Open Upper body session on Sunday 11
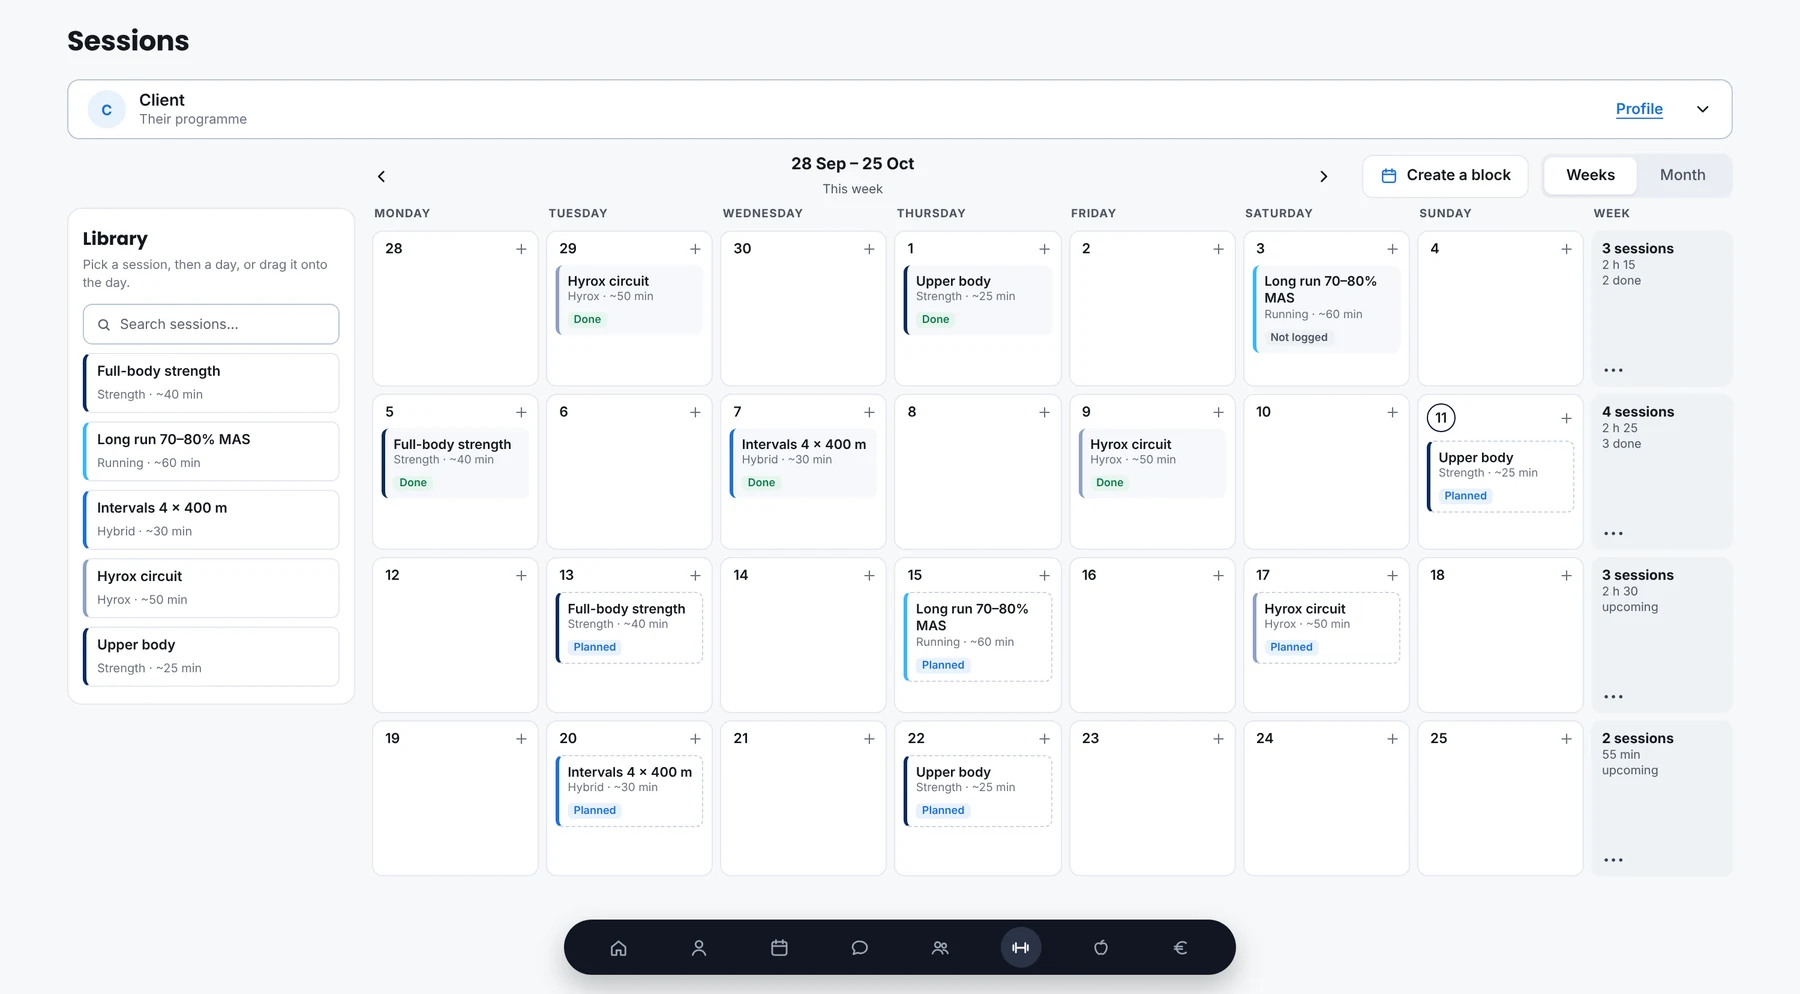Screen dimensions: 1800x994 click(1500, 477)
